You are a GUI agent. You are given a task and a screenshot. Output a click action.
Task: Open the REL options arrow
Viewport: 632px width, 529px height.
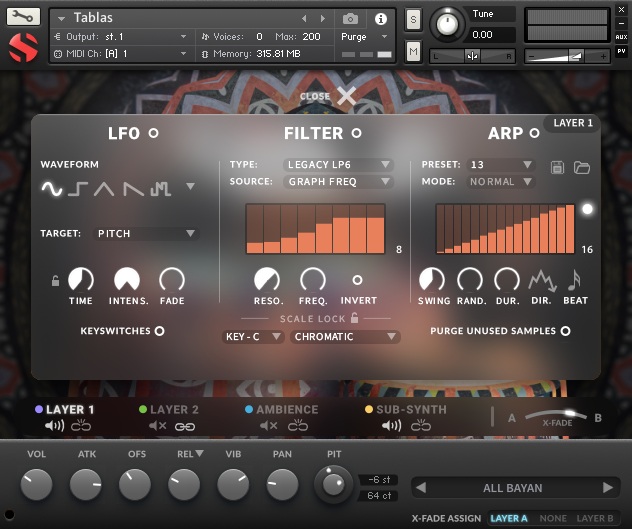[x=199, y=453]
